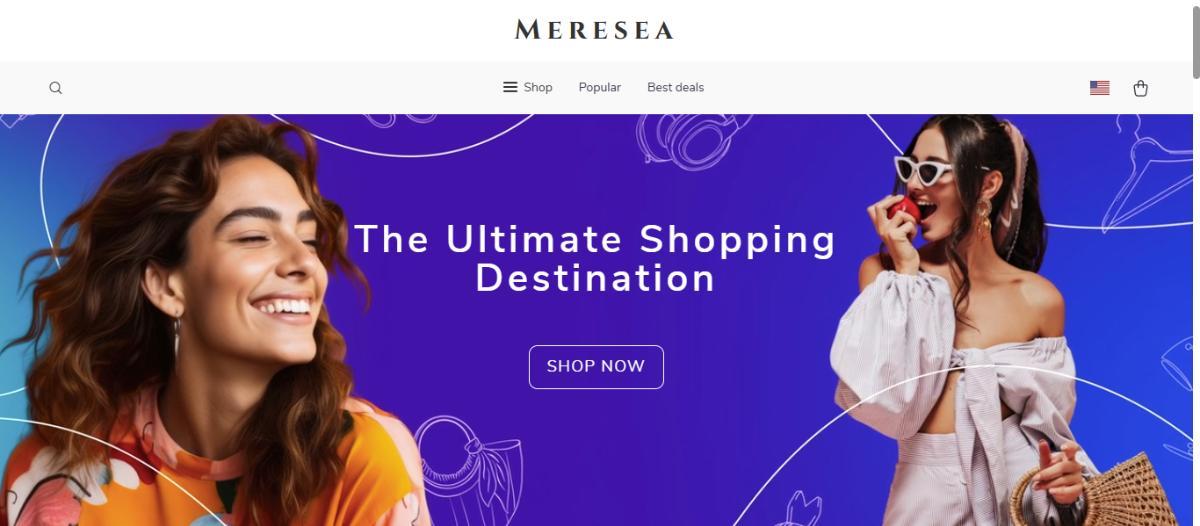Open the search magnifier icon

(56, 88)
